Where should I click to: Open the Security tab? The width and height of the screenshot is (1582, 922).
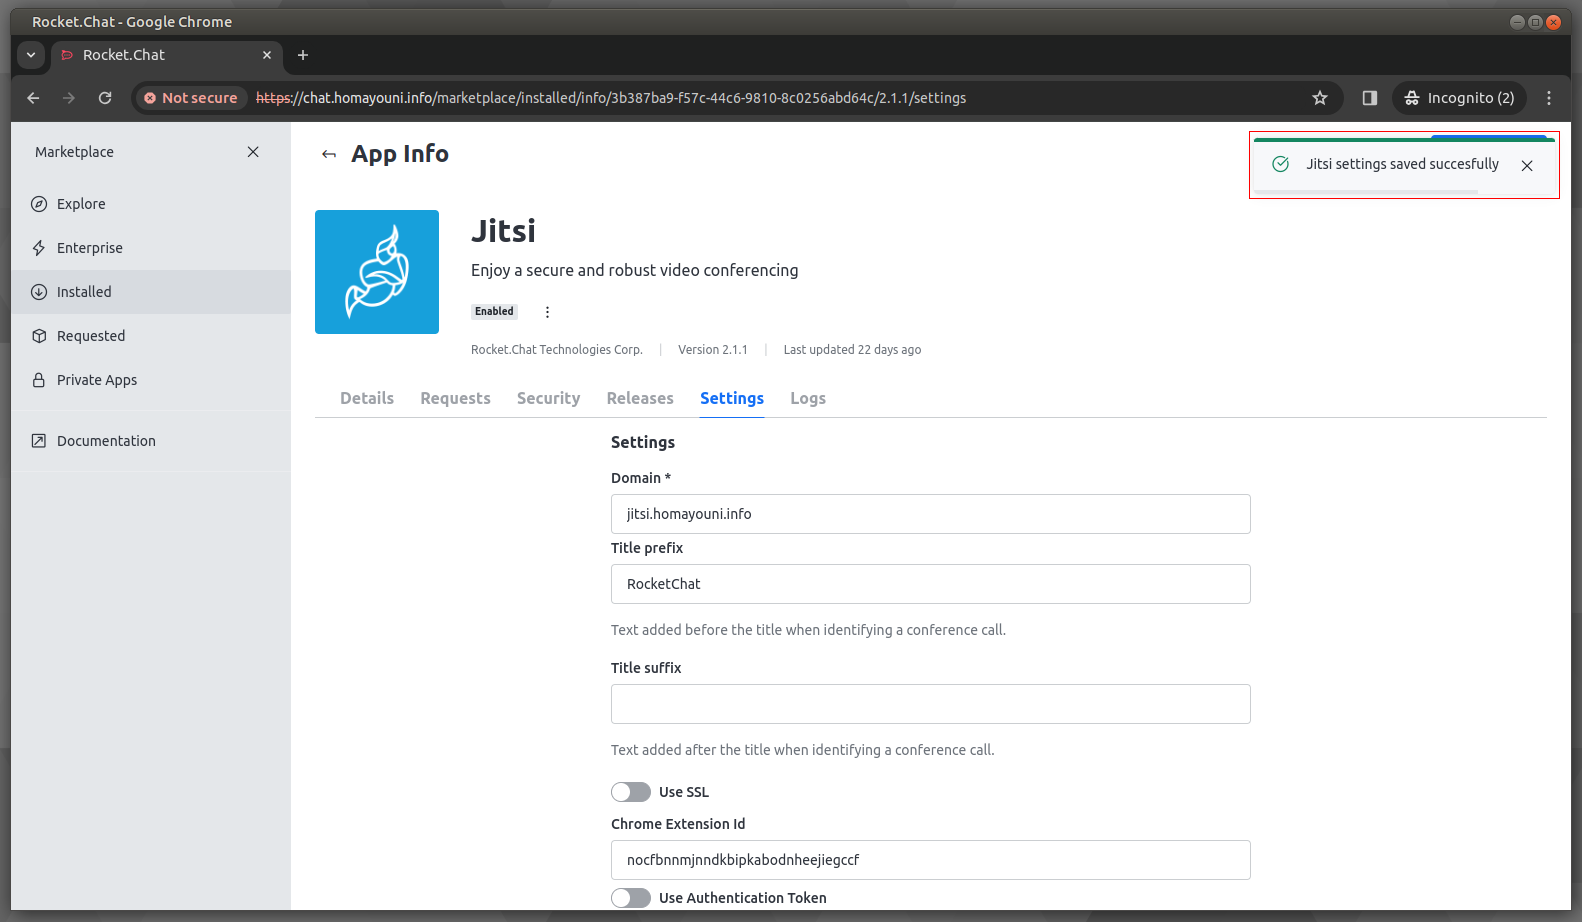(x=548, y=398)
